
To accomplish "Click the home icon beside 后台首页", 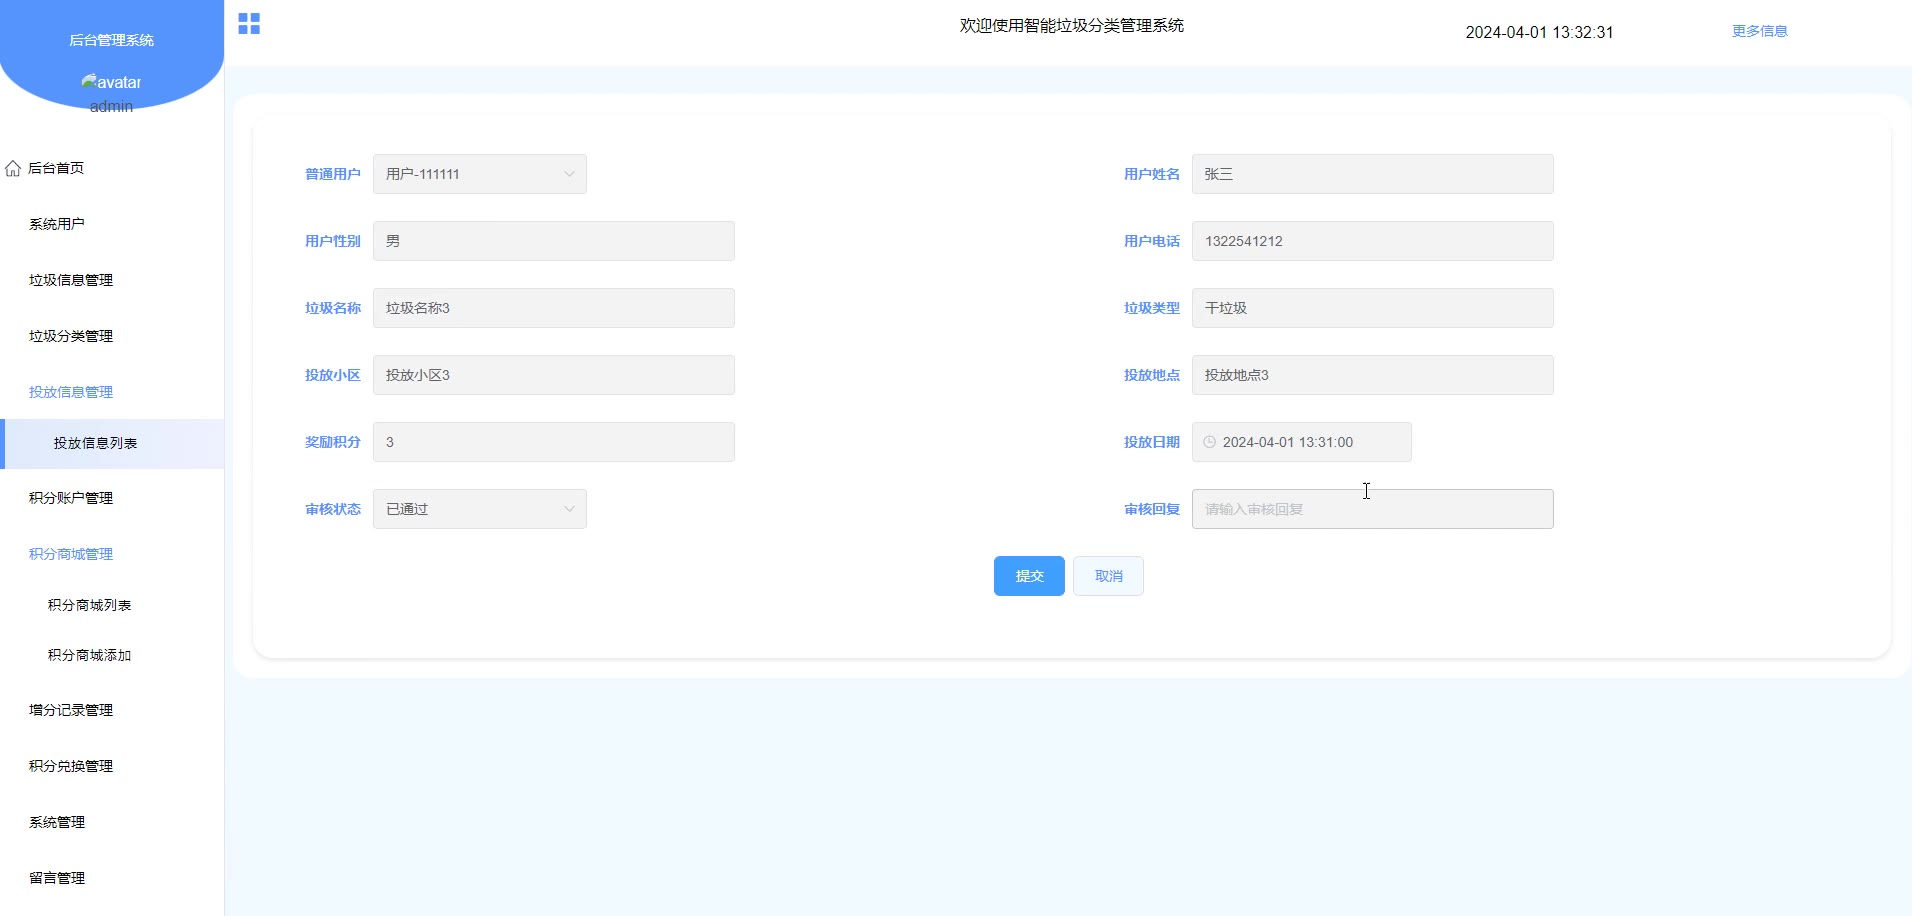I will click(13, 168).
